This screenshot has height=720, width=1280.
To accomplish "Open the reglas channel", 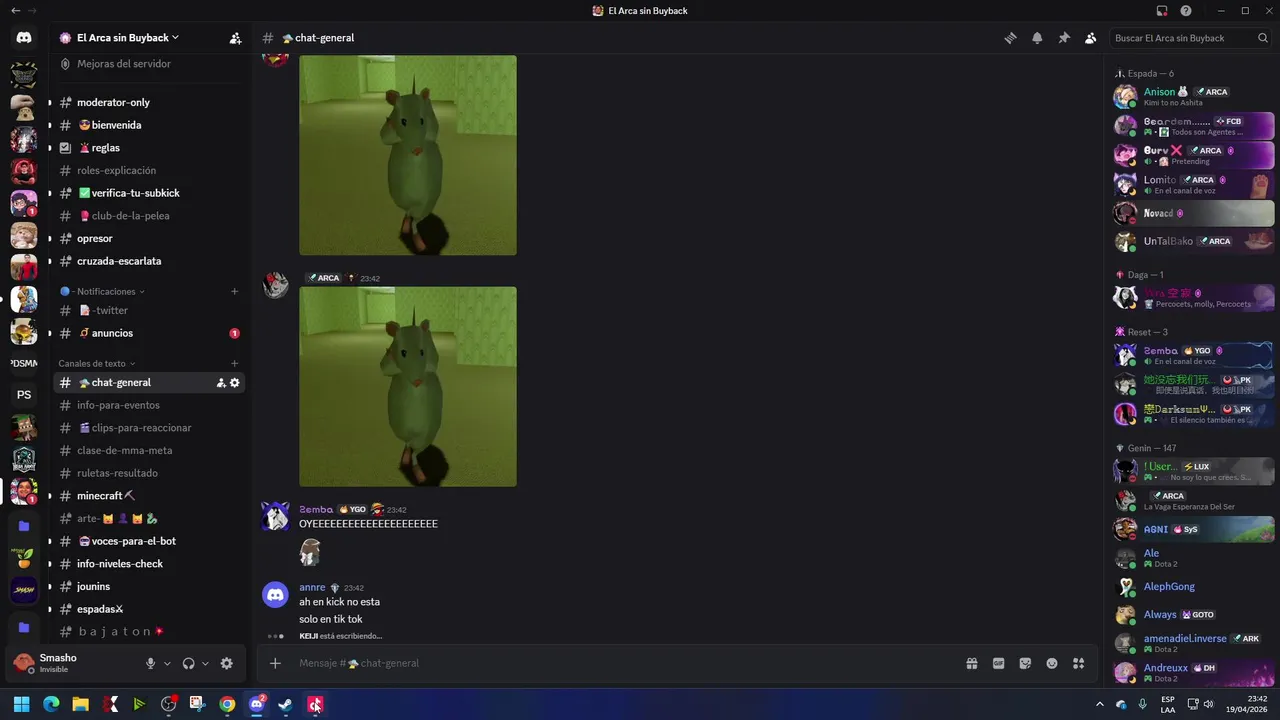I will pyautogui.click(x=148, y=148).
